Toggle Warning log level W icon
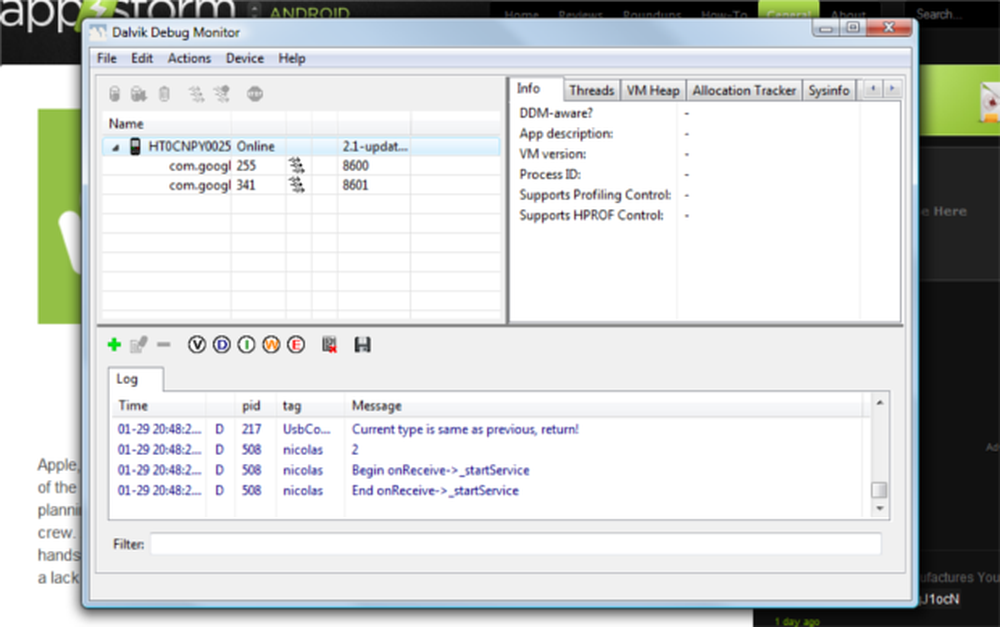1000x627 pixels. [x=271, y=345]
